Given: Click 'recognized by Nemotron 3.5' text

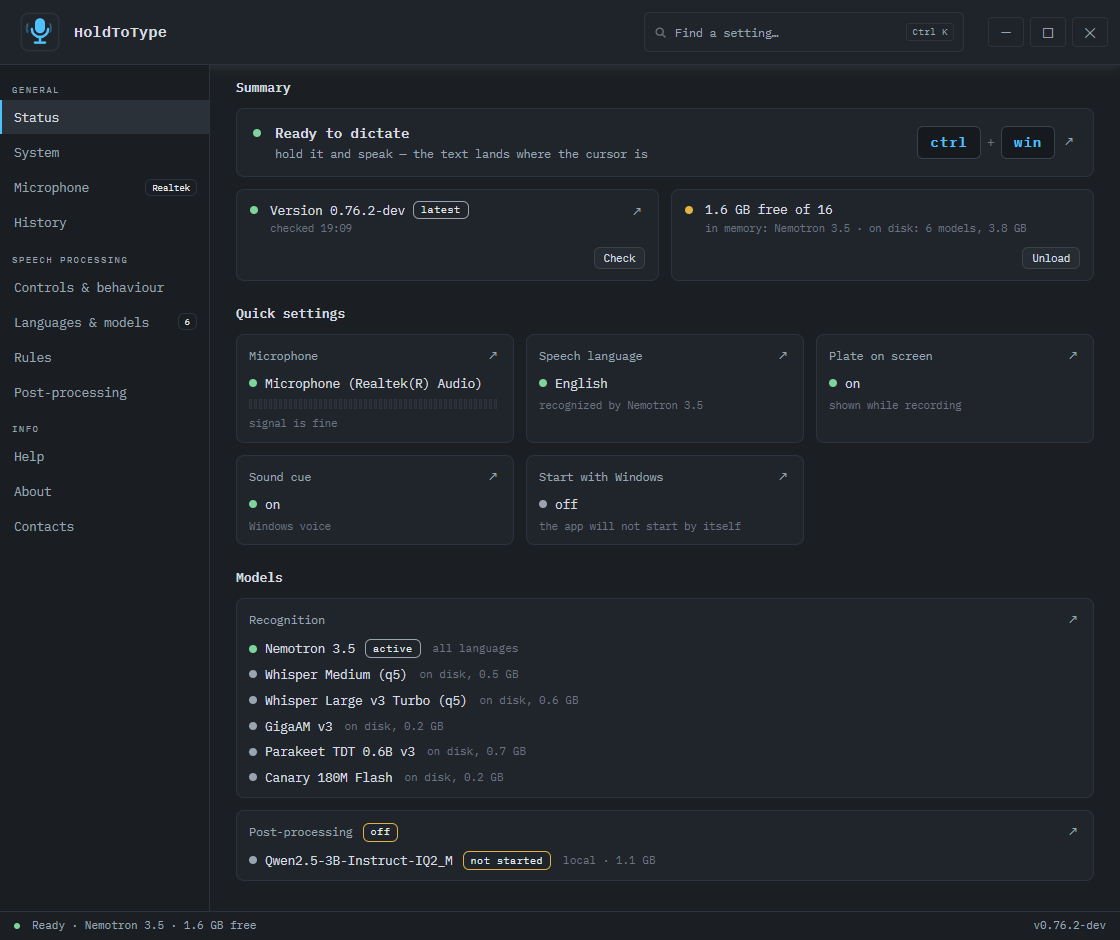Looking at the screenshot, I should (621, 405).
